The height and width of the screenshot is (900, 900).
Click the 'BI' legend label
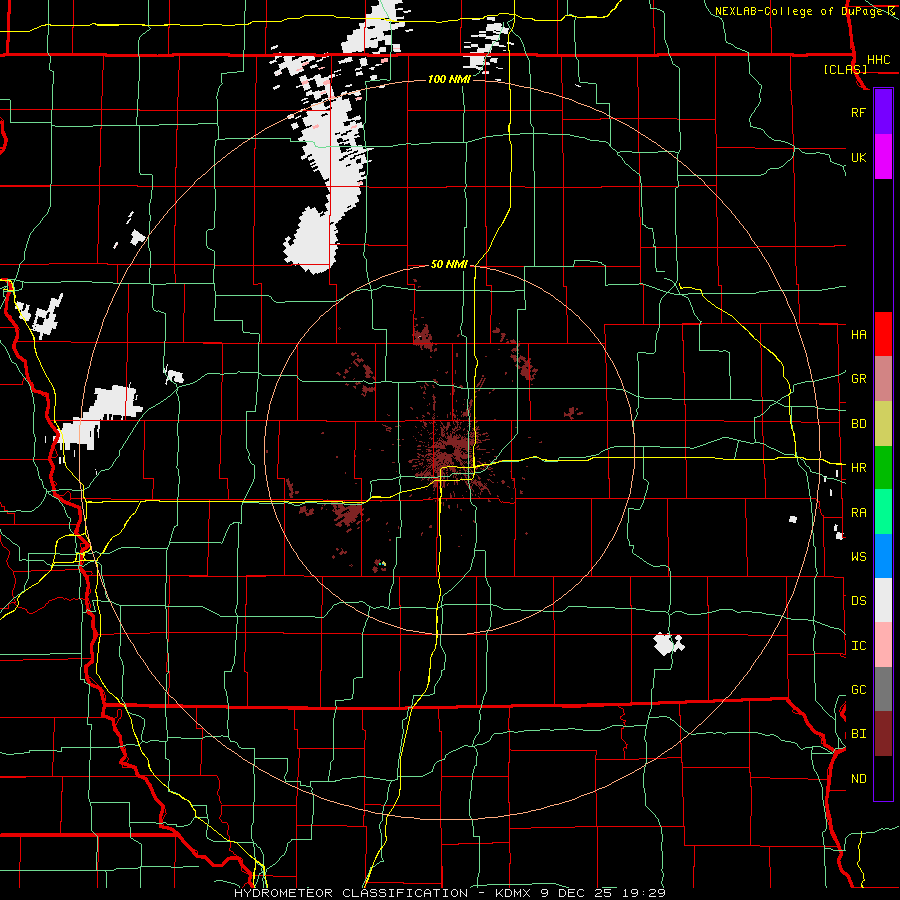coord(858,734)
